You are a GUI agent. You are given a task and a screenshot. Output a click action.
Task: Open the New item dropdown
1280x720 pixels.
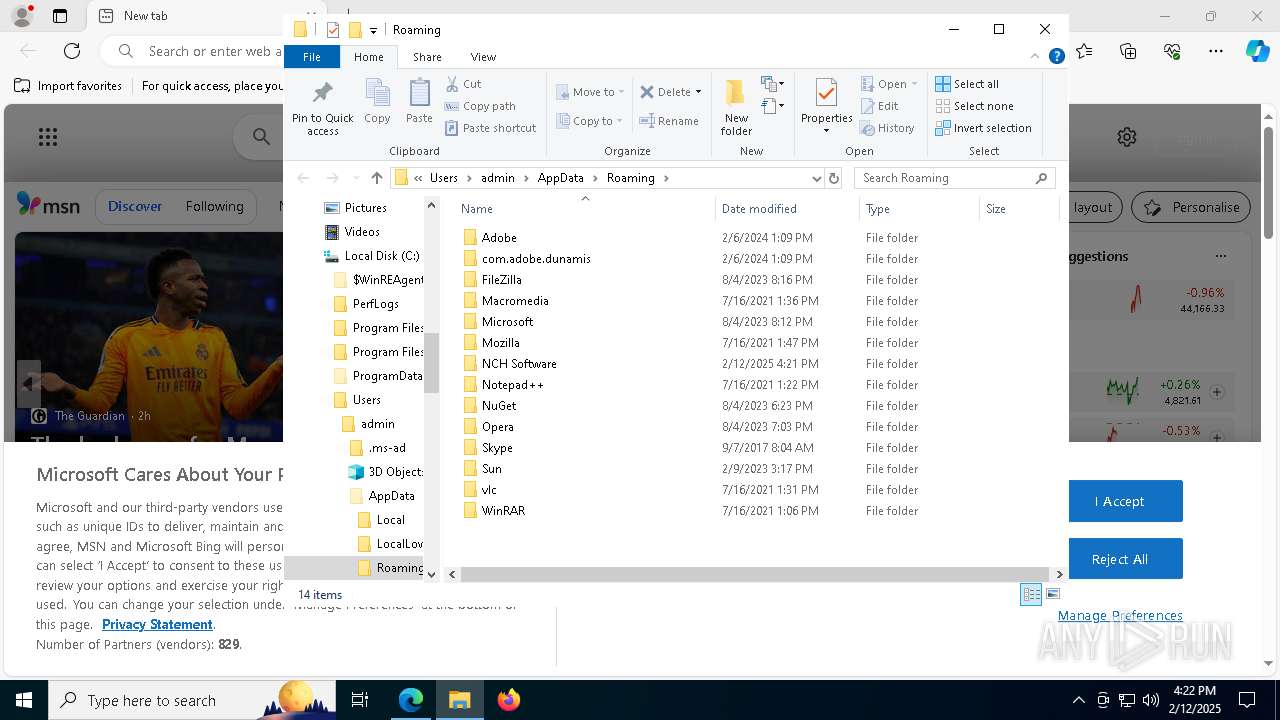point(772,84)
